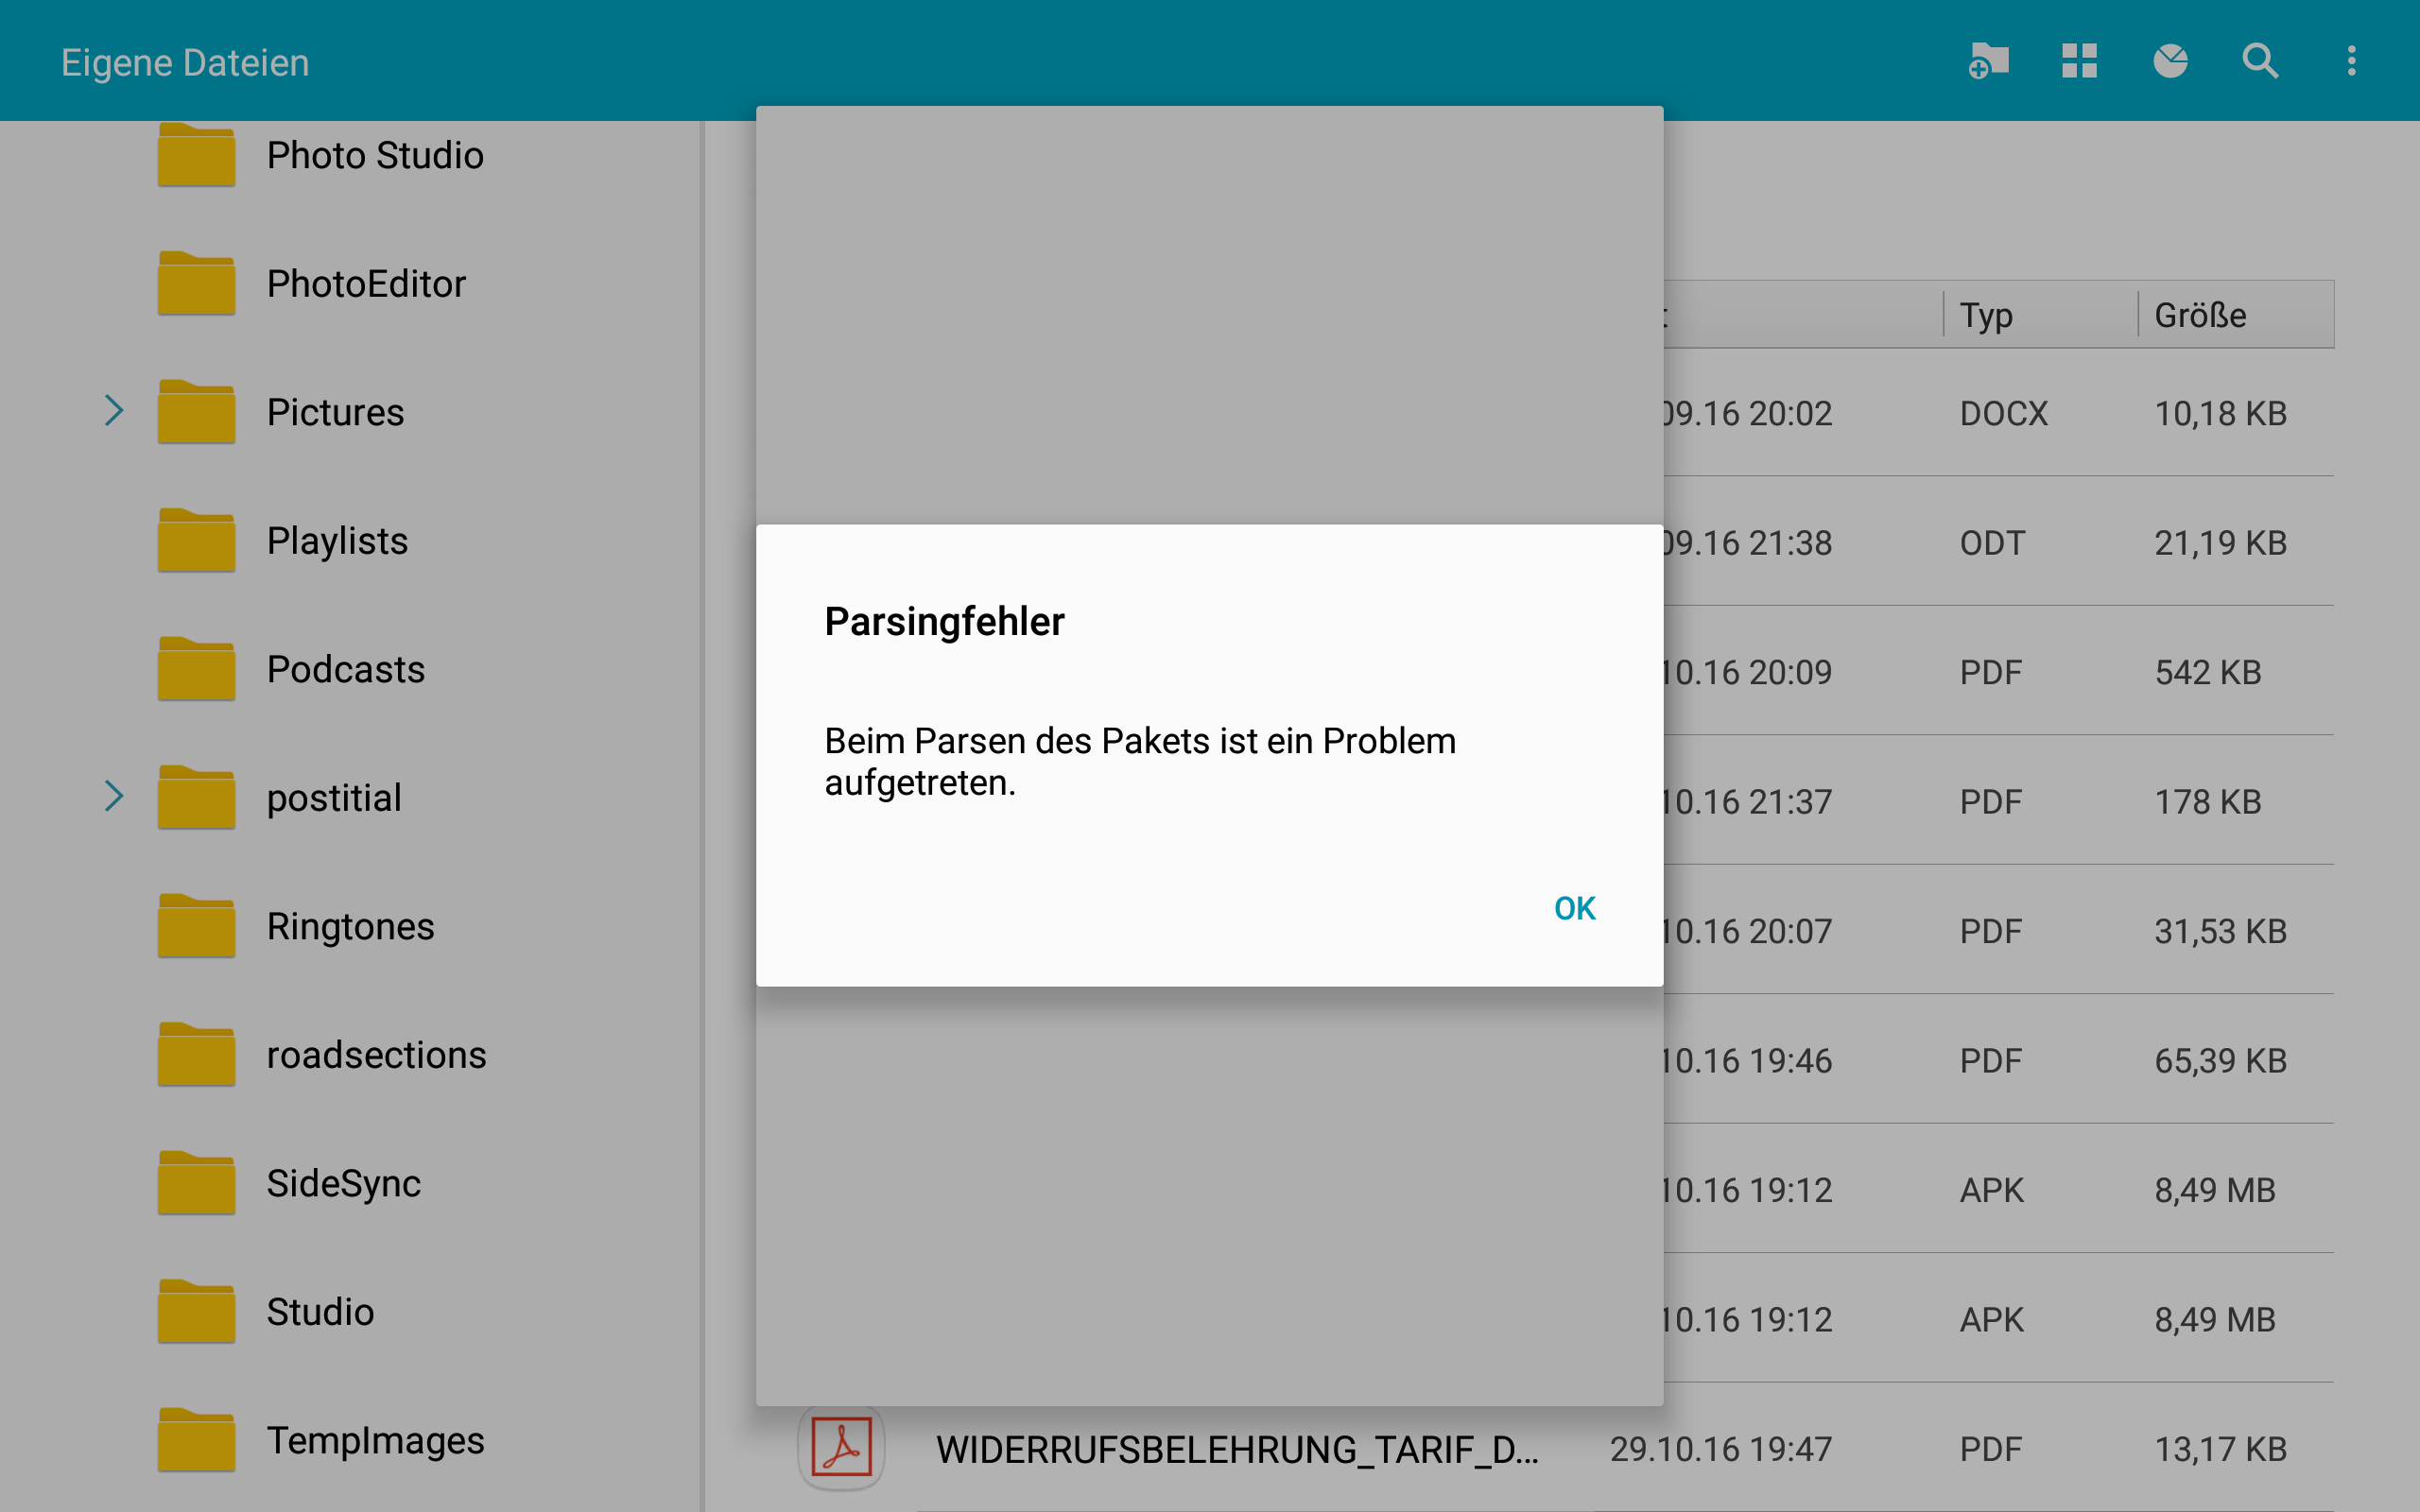Viewport: 2420px width, 1512px height.
Task: Open storage usage pie chart icon
Action: pos(2170,61)
